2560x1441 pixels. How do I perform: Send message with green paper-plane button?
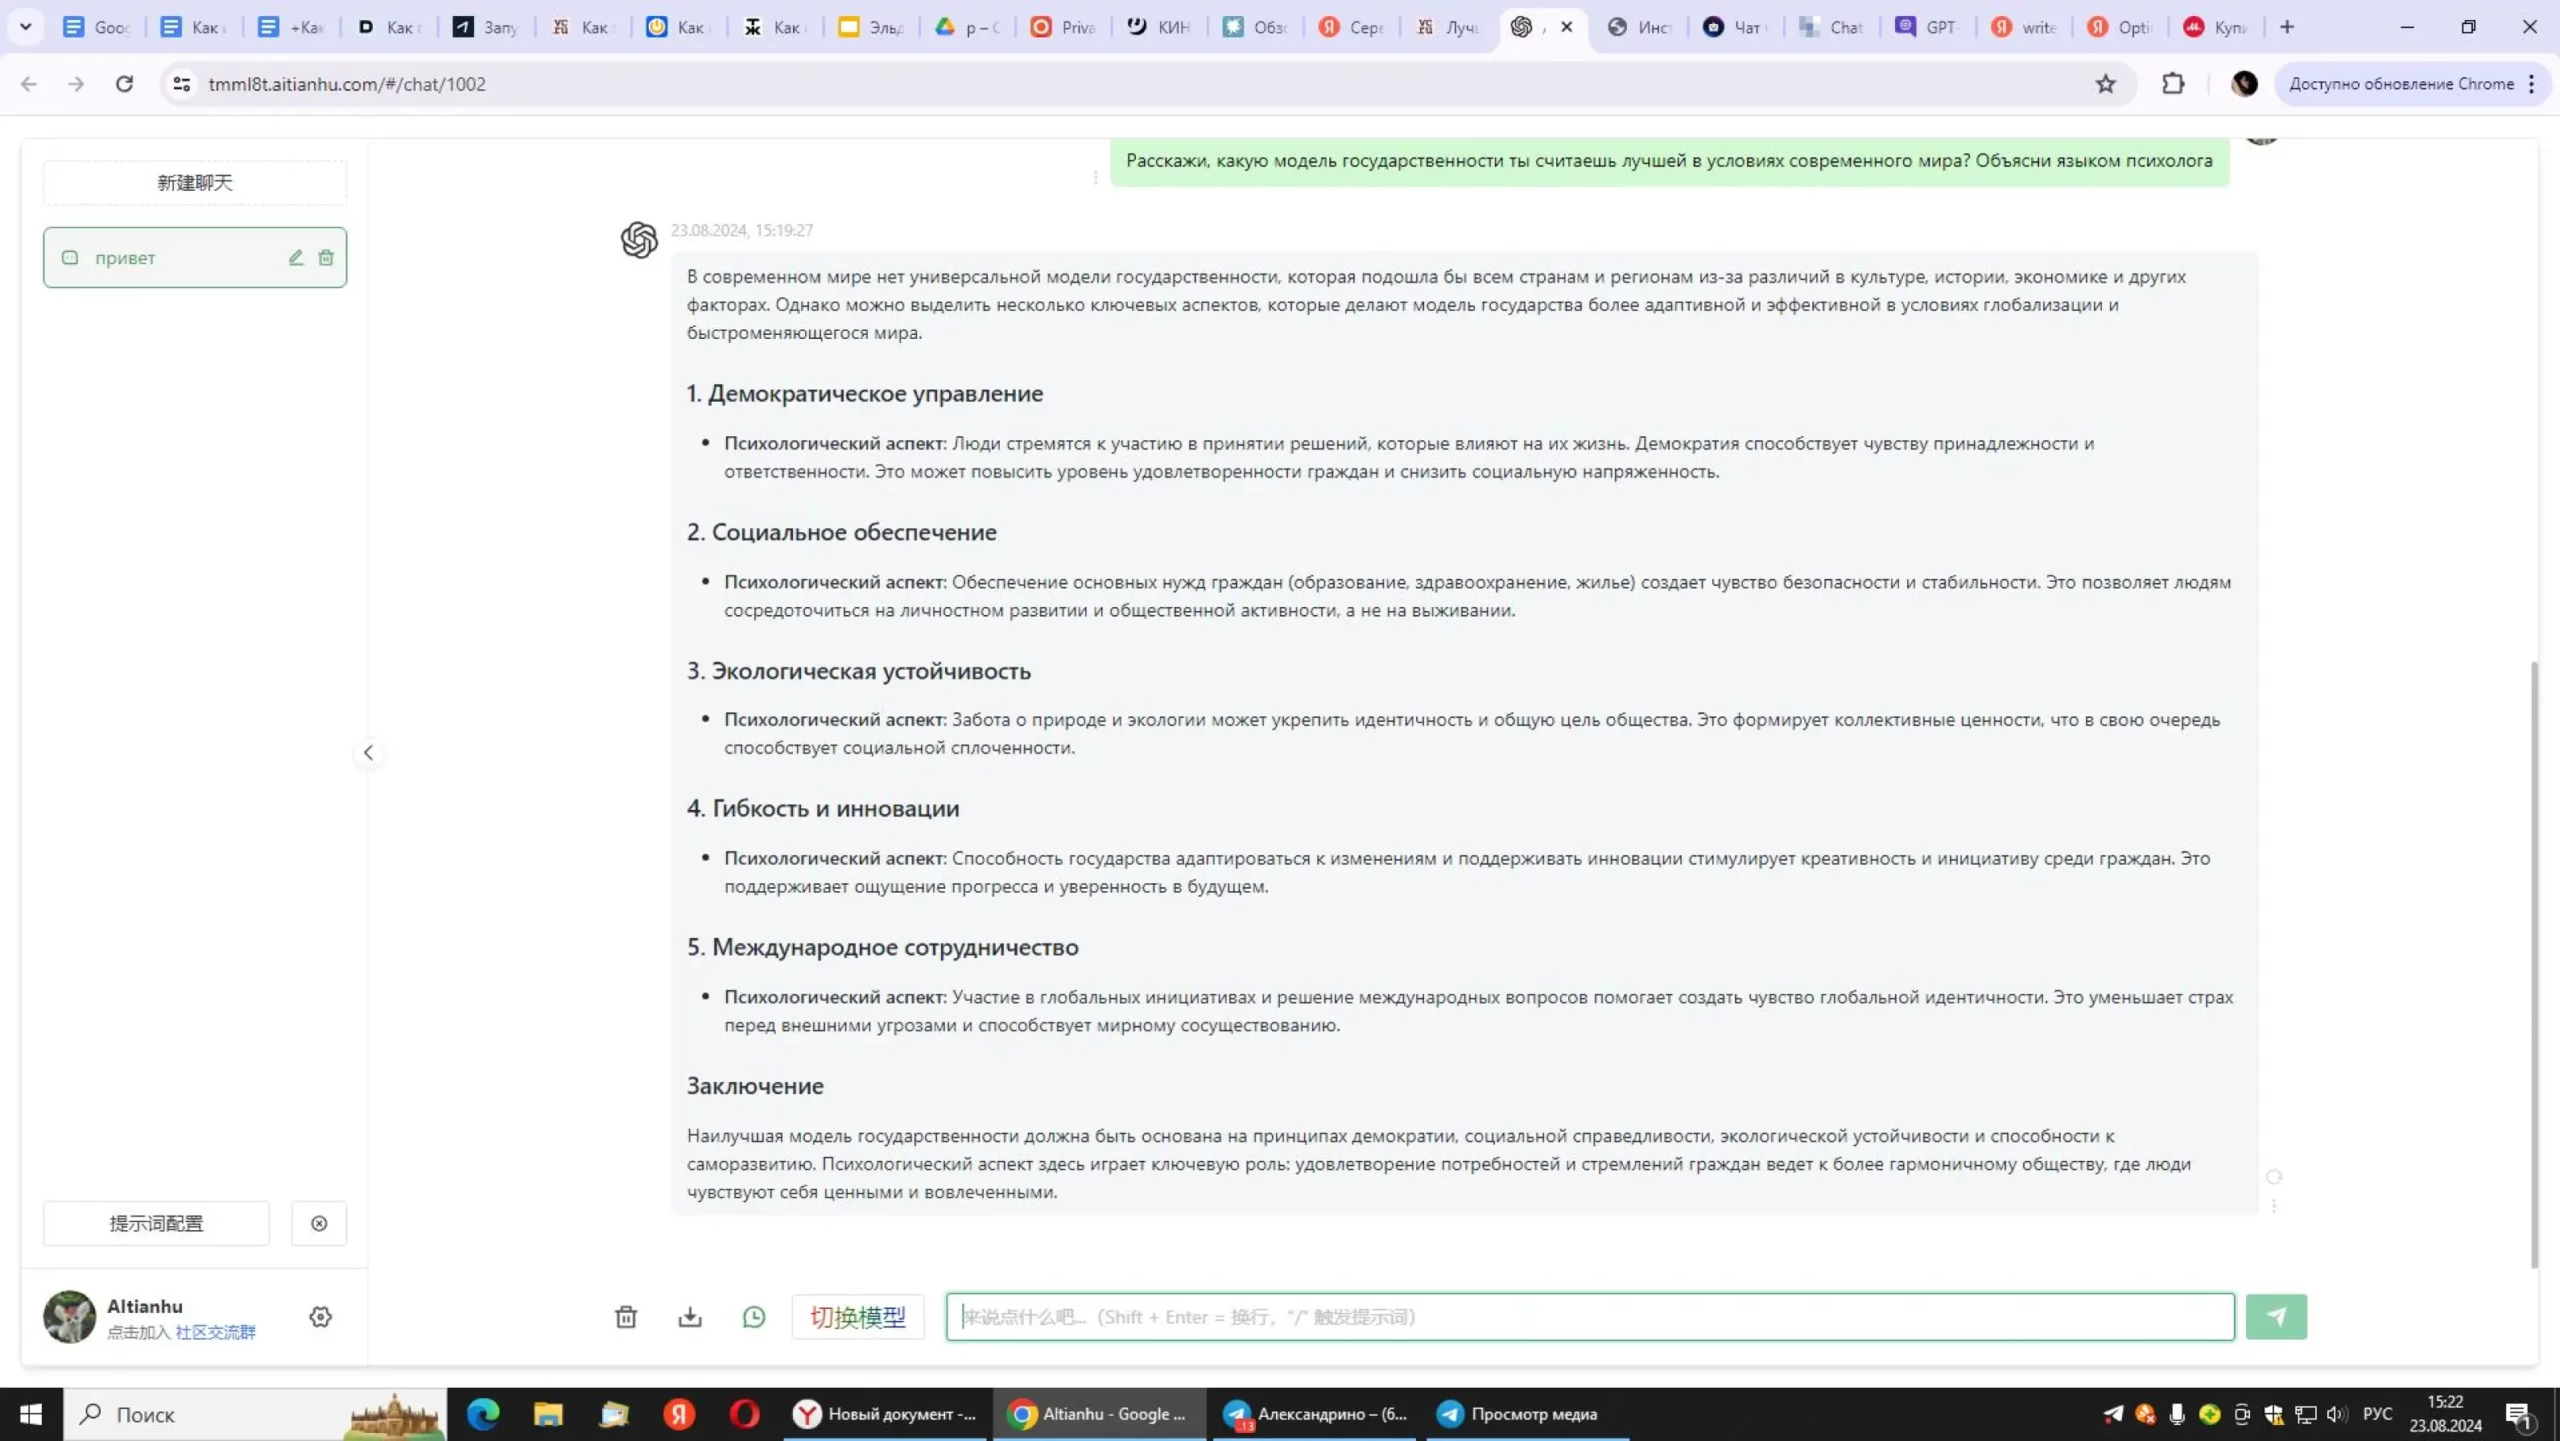point(2276,1317)
